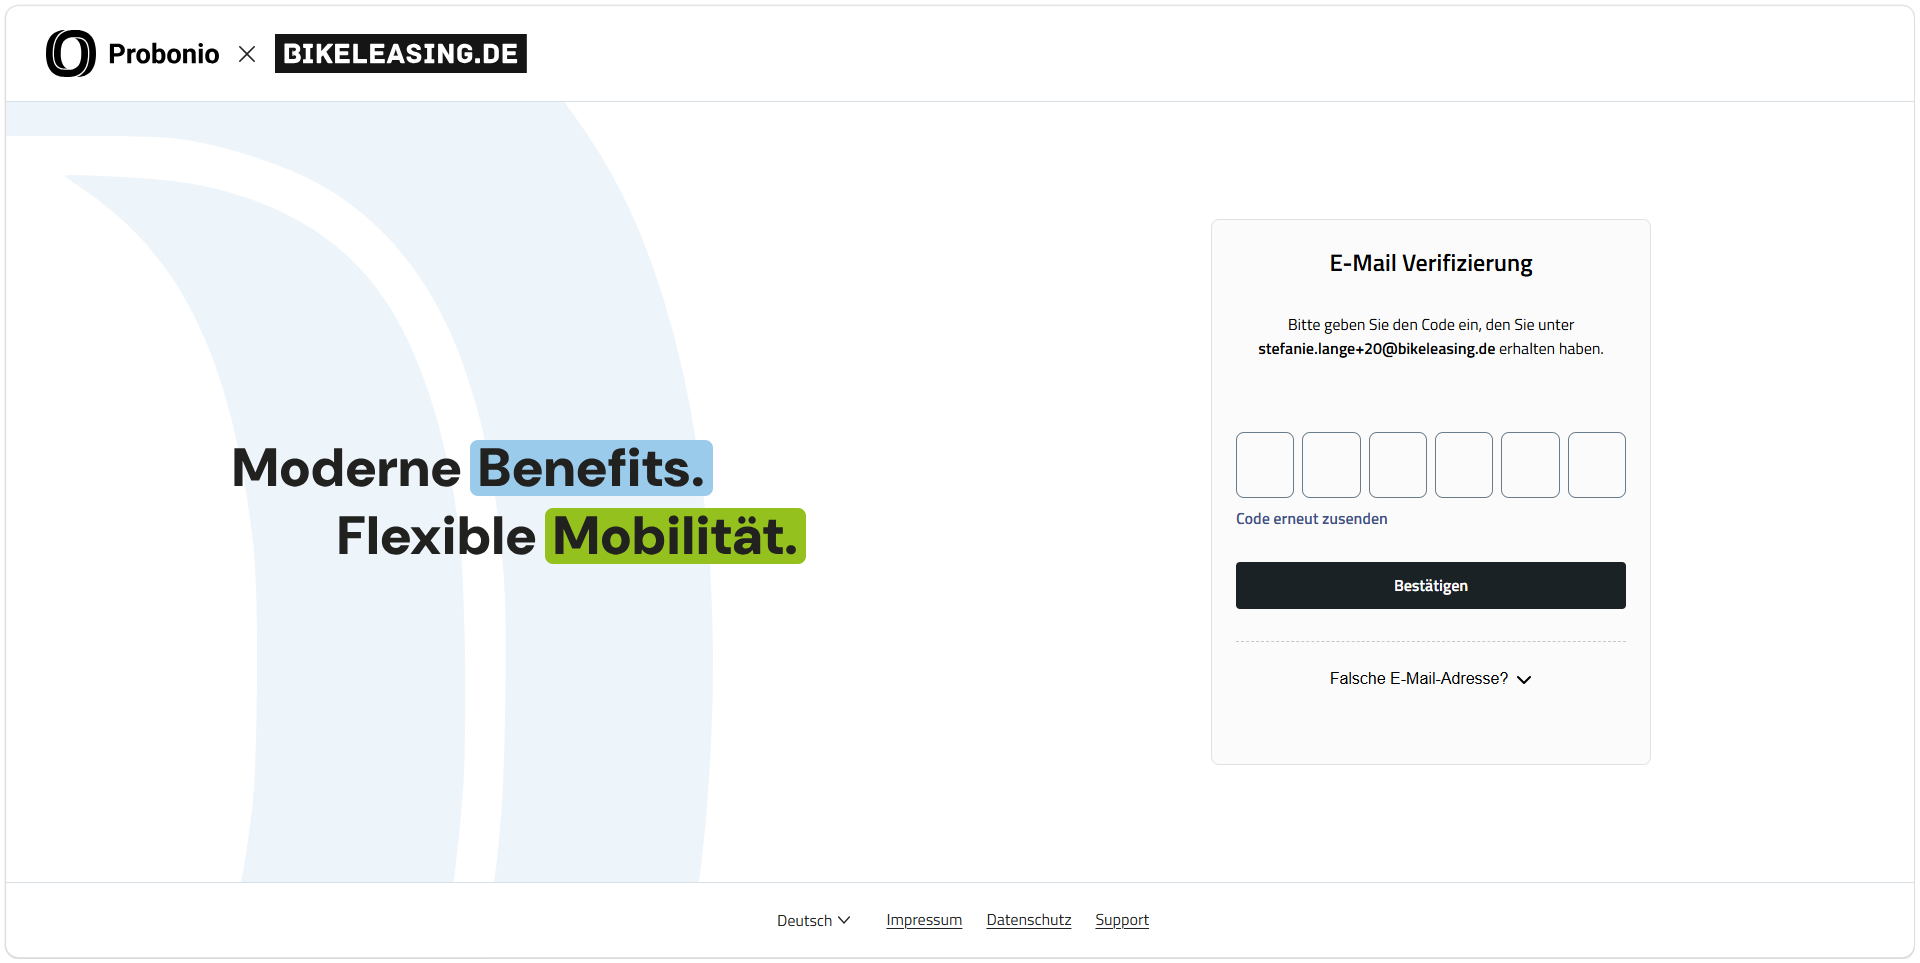The height and width of the screenshot is (963, 1920).
Task: Click the Bestätigen button
Action: 1430,585
